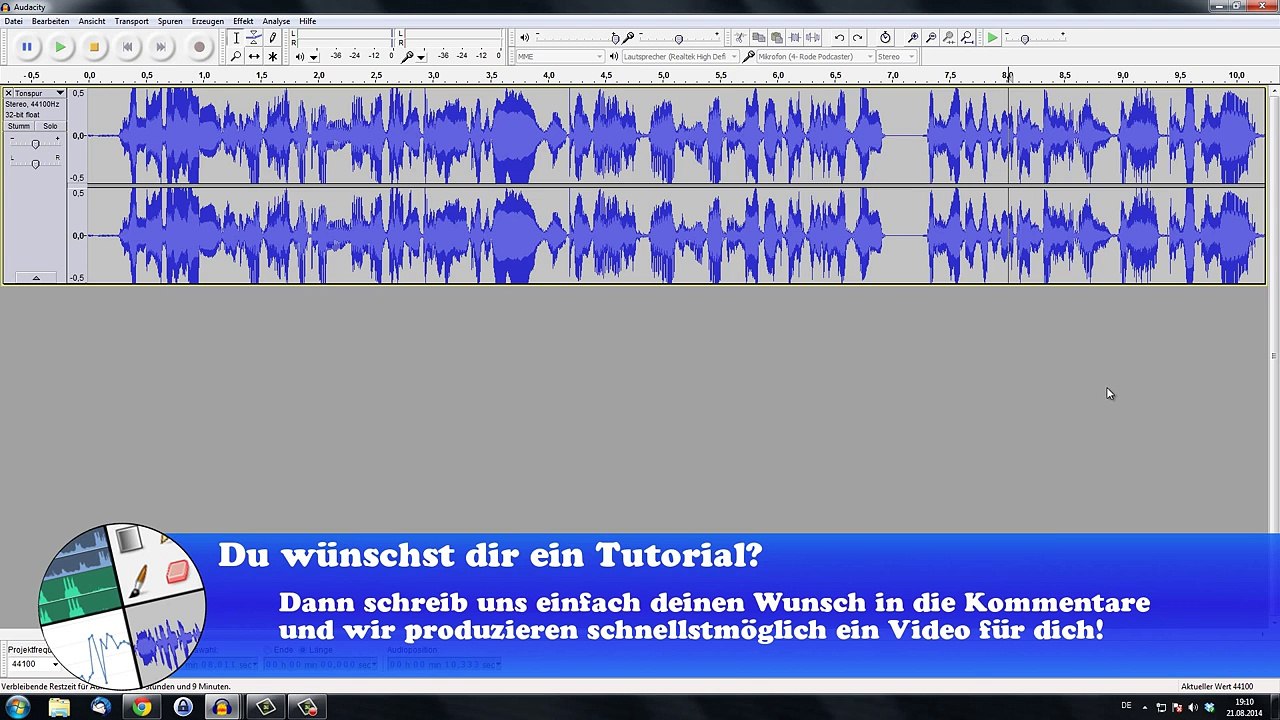Open the input meter microphone dropdown
The height and width of the screenshot is (720, 1280).
click(x=421, y=57)
